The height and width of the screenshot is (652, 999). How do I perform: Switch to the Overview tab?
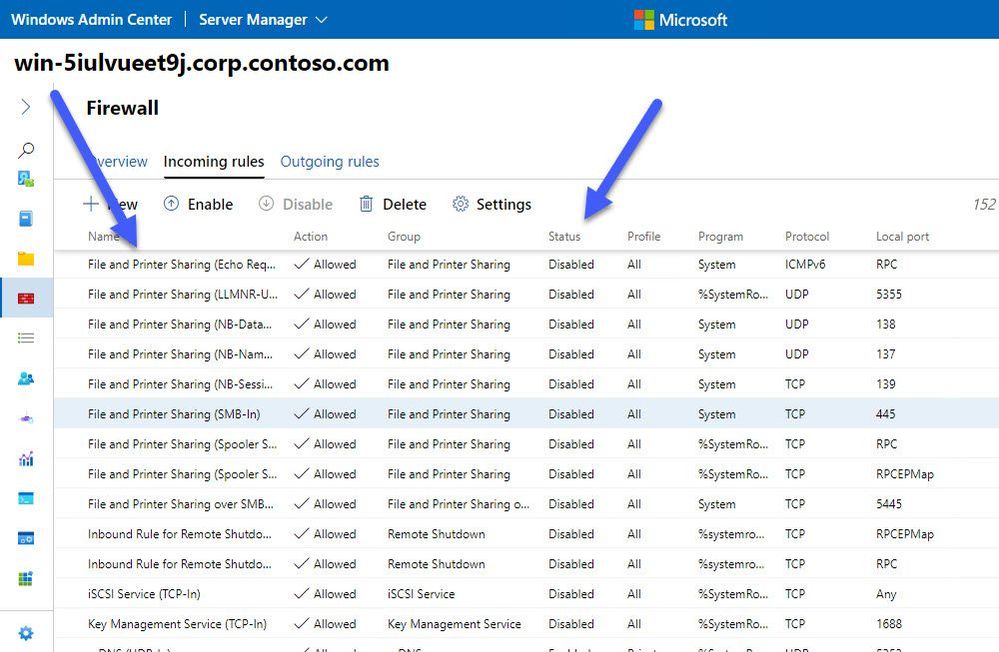click(118, 162)
